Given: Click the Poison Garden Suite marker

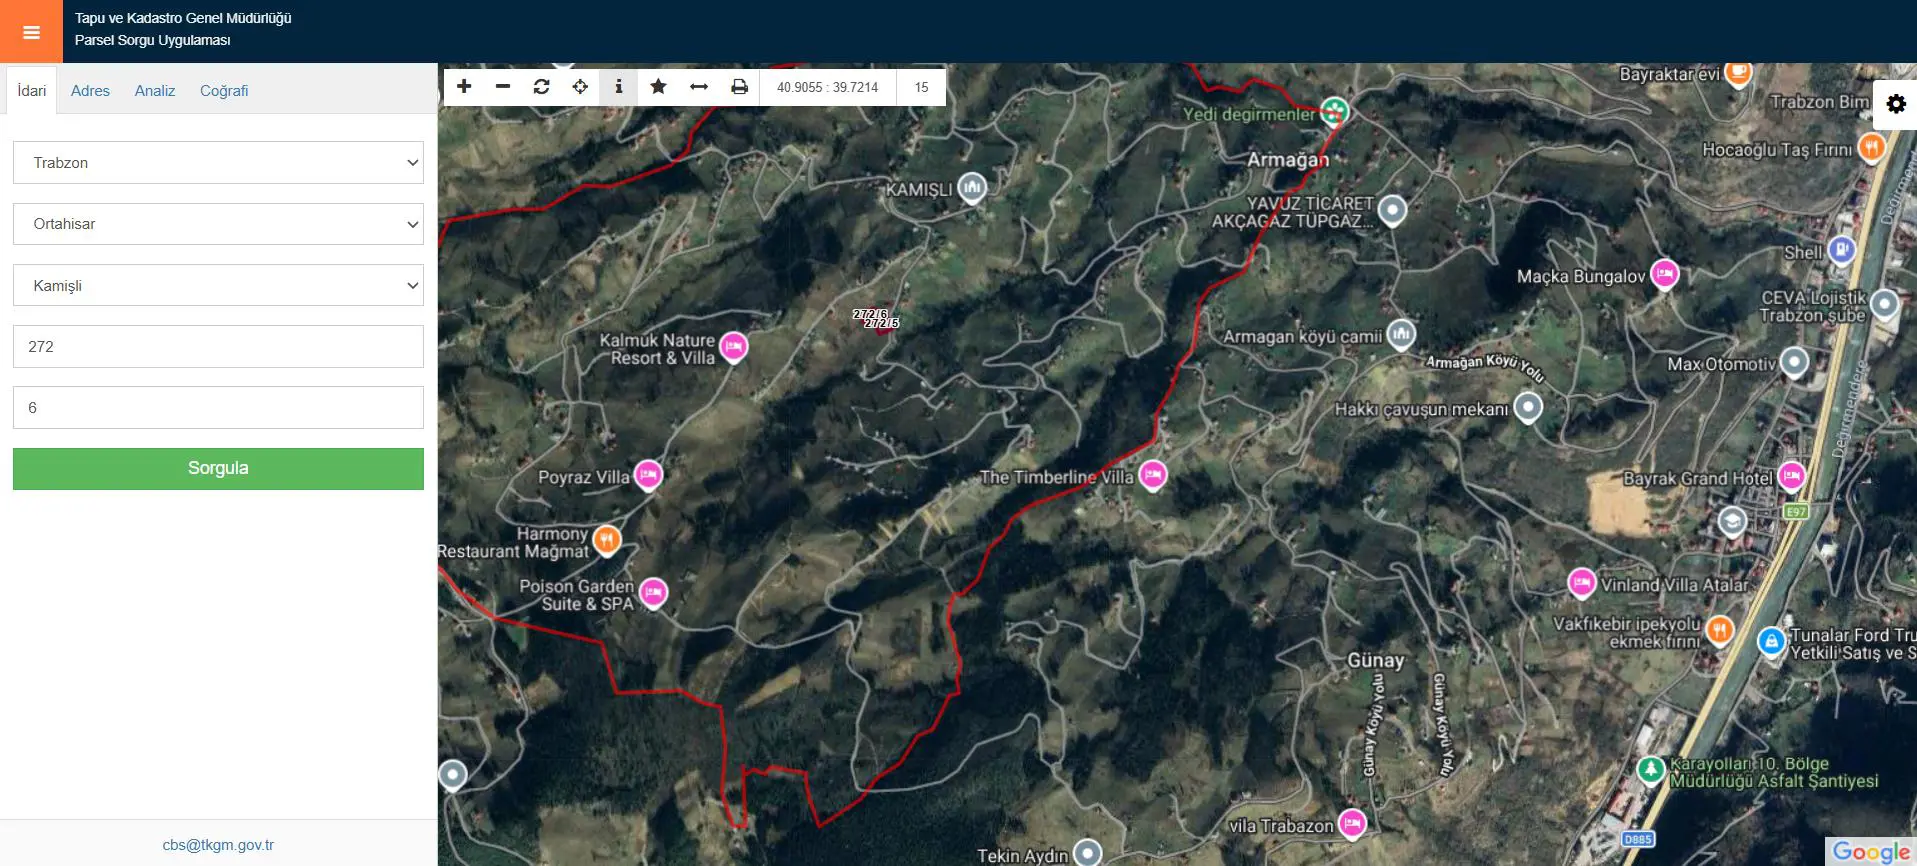Looking at the screenshot, I should click(x=653, y=593).
